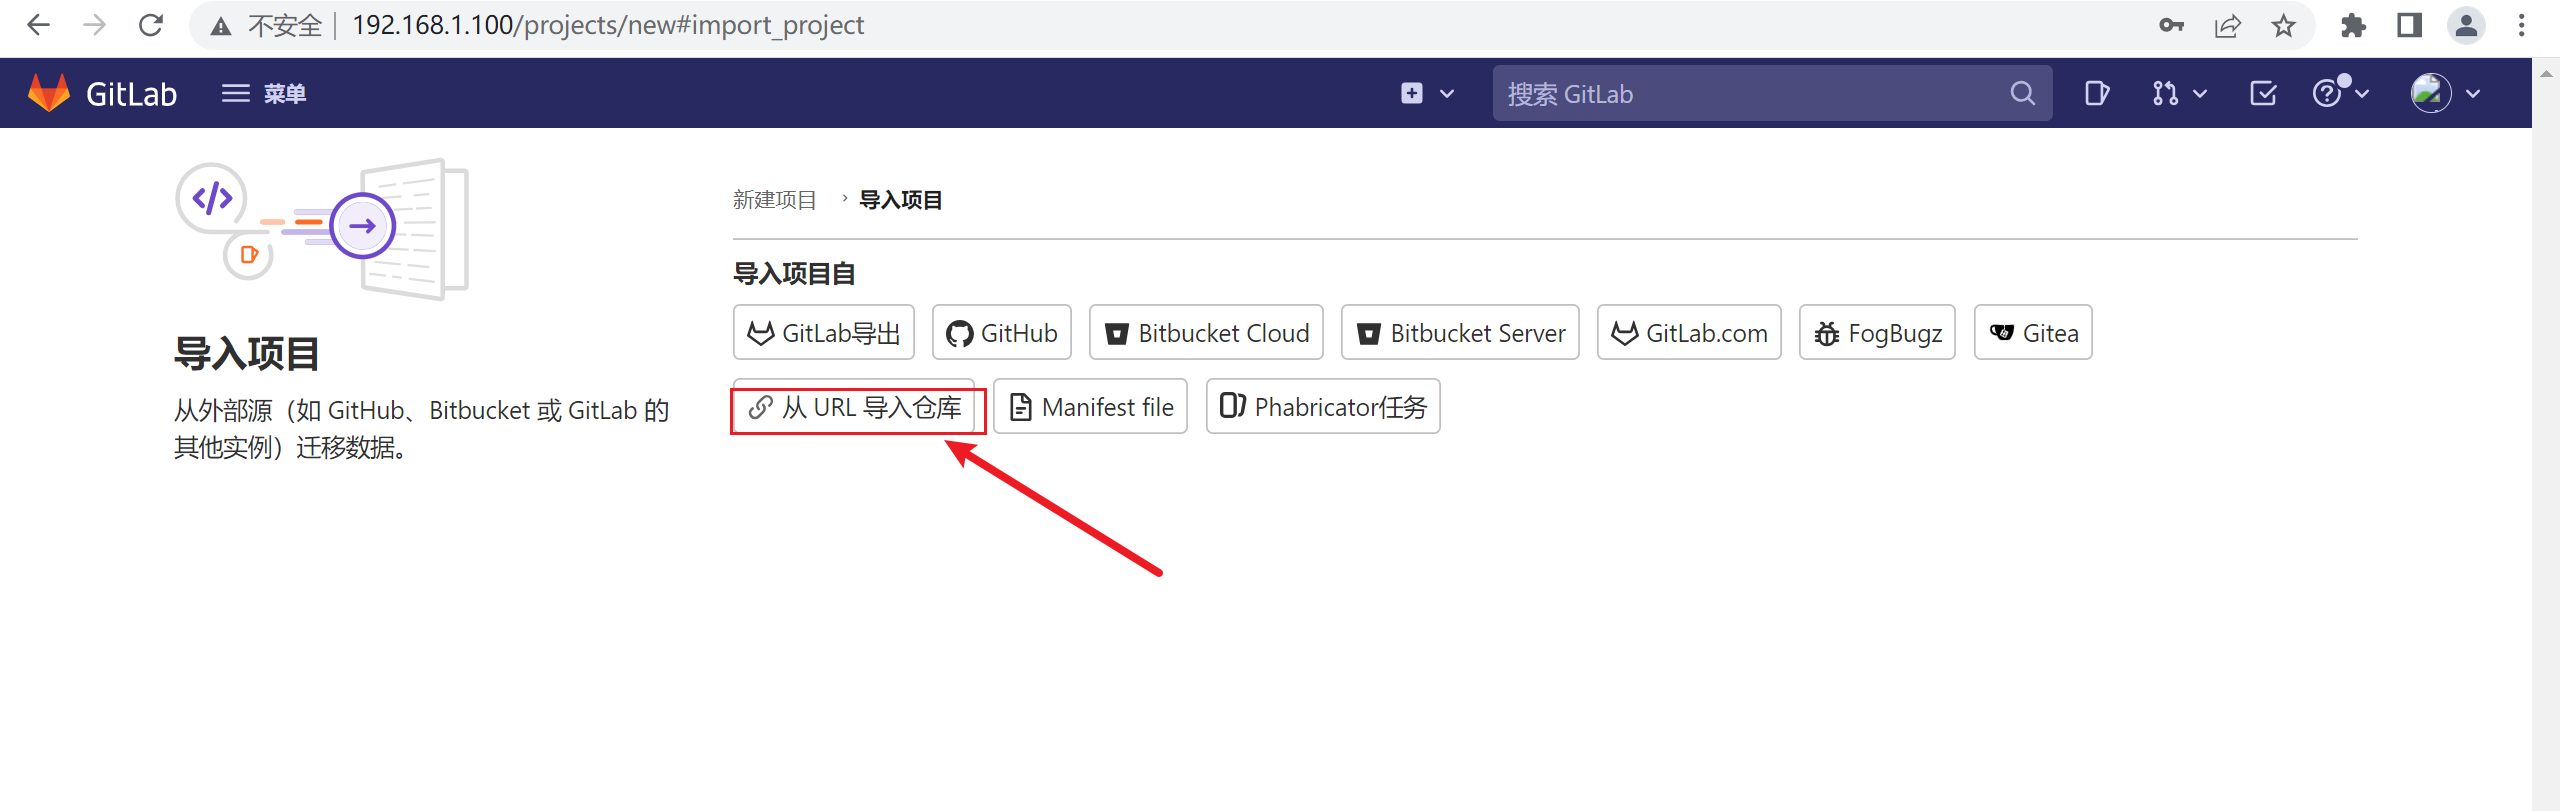Import from GitLab.com button

coord(1689,333)
